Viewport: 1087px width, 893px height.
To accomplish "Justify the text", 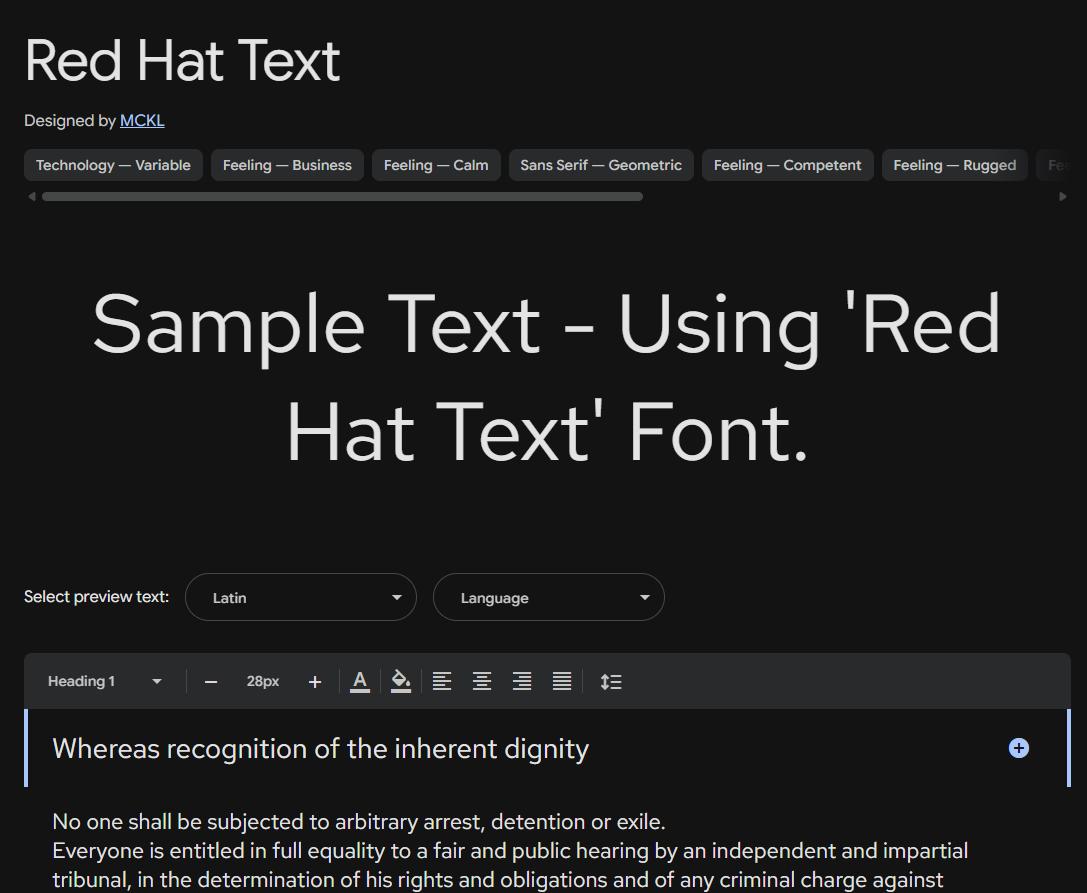I will (562, 682).
